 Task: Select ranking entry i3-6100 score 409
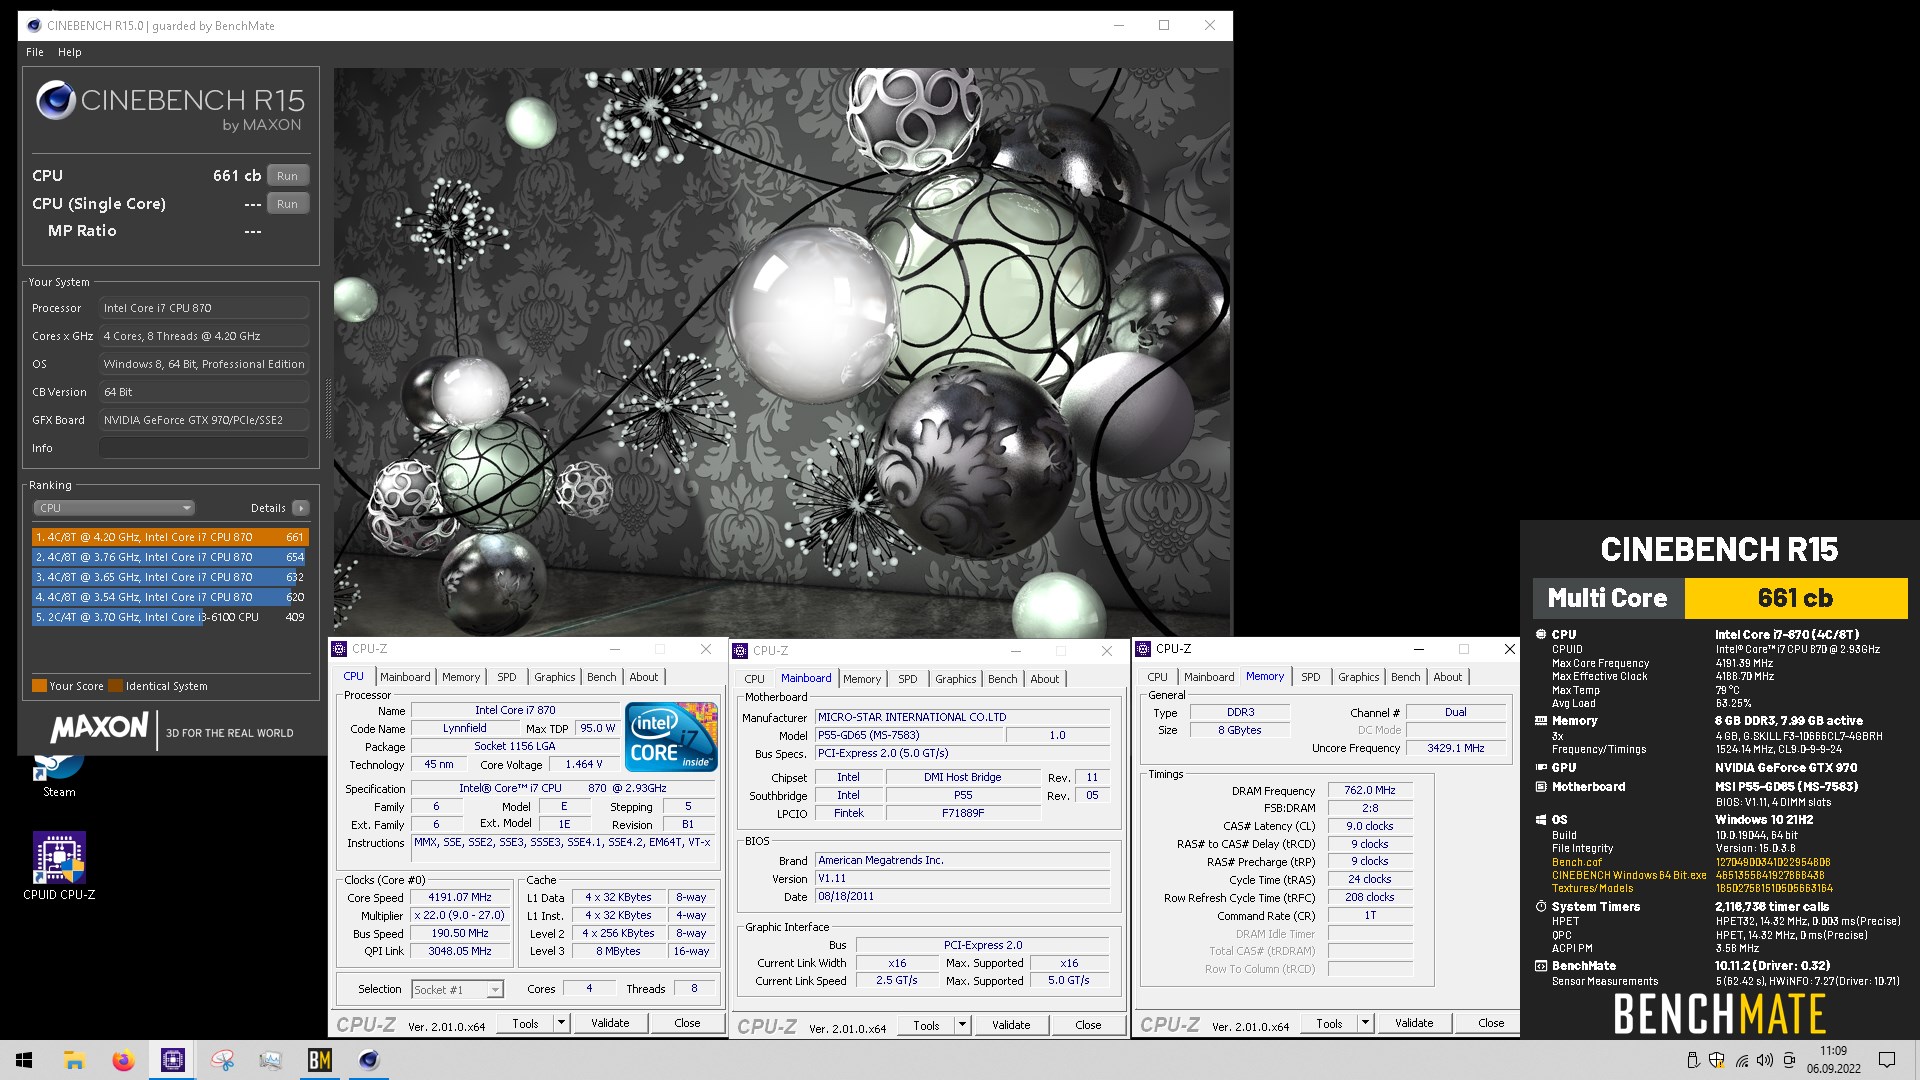coord(169,617)
